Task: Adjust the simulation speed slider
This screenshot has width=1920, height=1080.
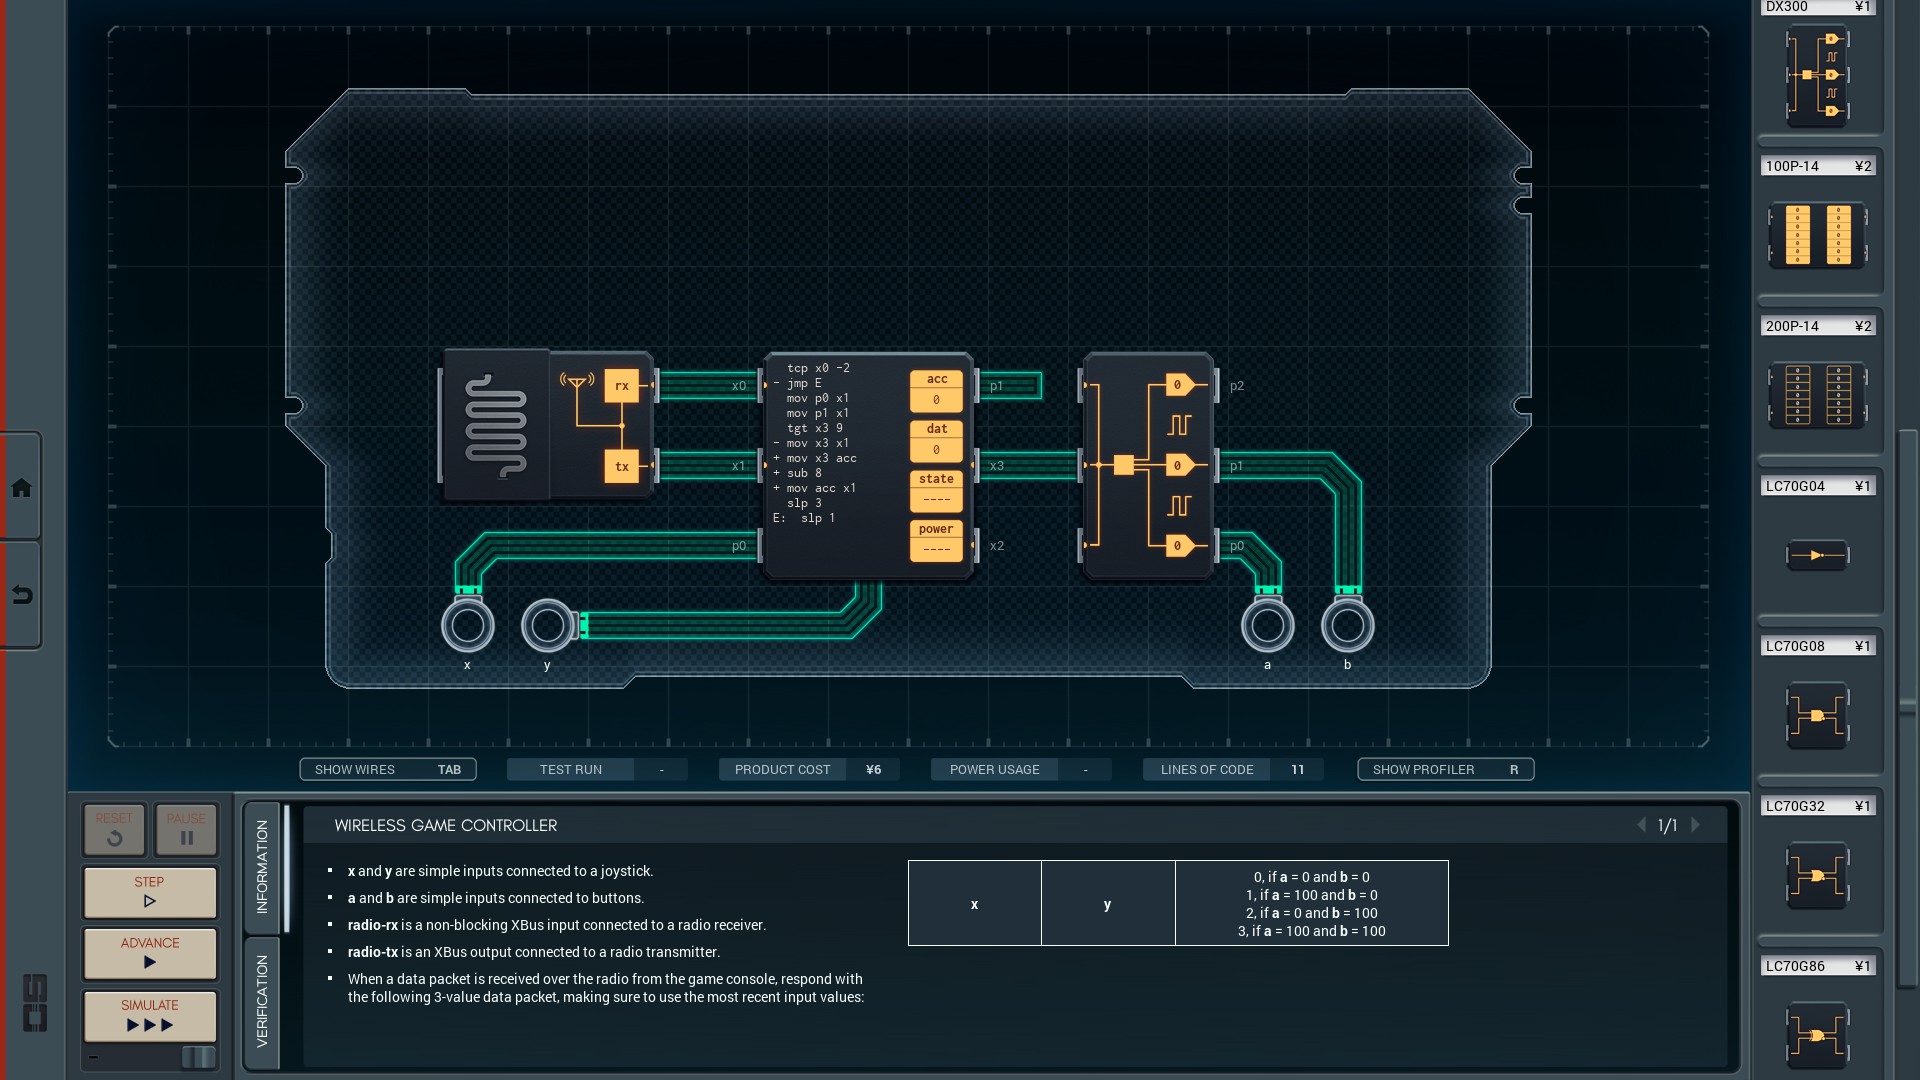Action: [x=197, y=1057]
